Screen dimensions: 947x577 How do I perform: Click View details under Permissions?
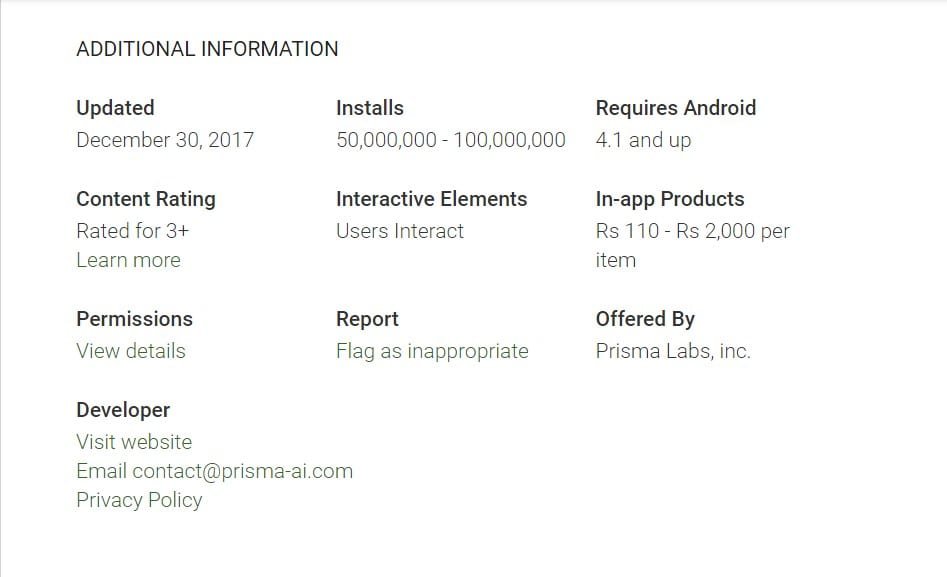click(131, 351)
